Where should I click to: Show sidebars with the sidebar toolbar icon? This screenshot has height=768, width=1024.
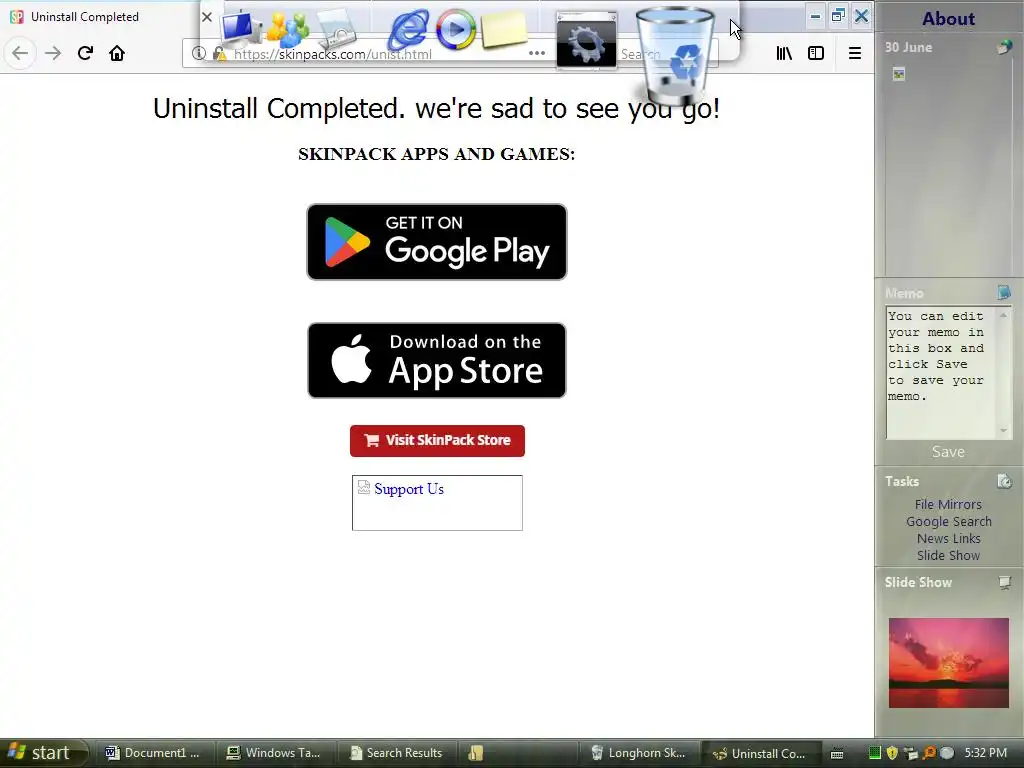[816, 53]
